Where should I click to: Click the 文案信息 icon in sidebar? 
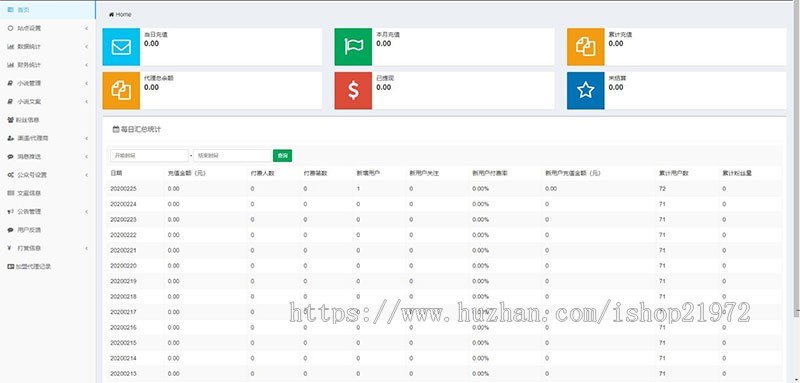11,193
